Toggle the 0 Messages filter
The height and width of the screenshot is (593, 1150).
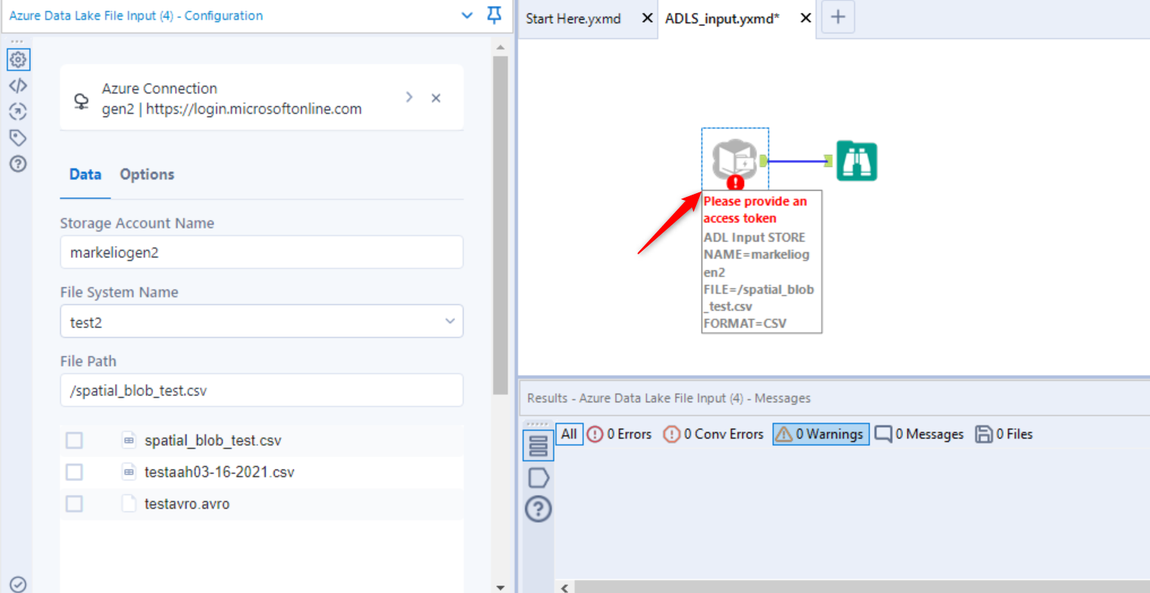click(919, 434)
